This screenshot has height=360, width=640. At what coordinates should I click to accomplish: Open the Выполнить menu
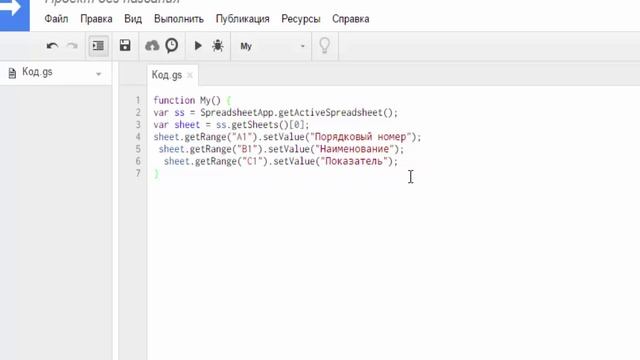[x=179, y=19]
